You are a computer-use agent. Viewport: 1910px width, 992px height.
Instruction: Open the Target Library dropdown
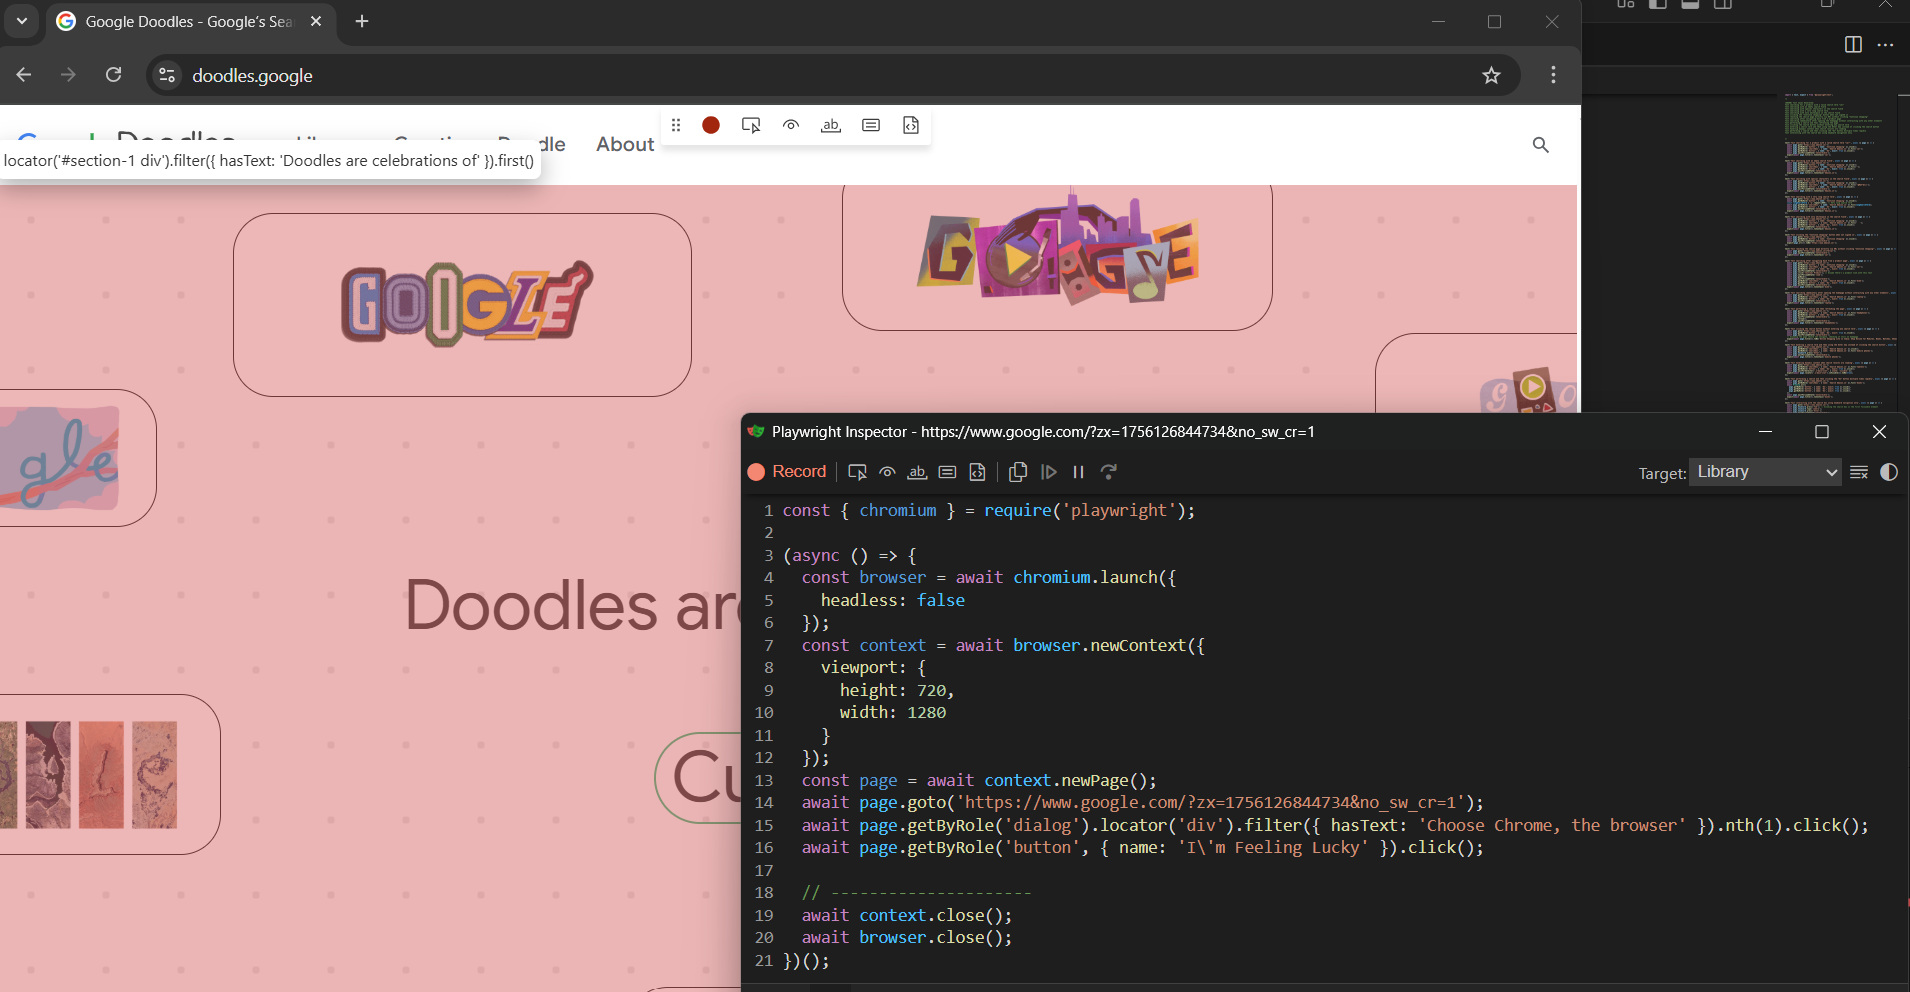pyautogui.click(x=1765, y=472)
